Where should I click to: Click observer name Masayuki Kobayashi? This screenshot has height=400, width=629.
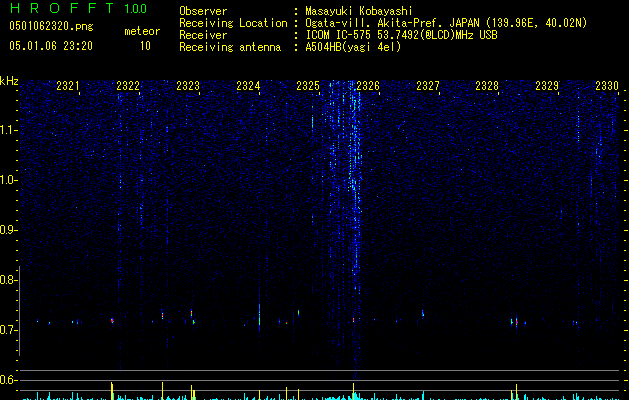[x=359, y=11]
